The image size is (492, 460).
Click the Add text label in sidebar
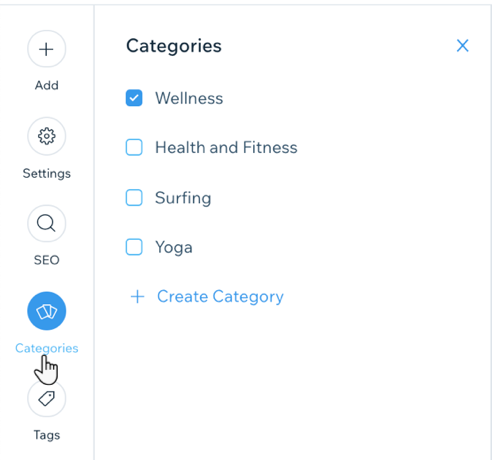tap(47, 85)
